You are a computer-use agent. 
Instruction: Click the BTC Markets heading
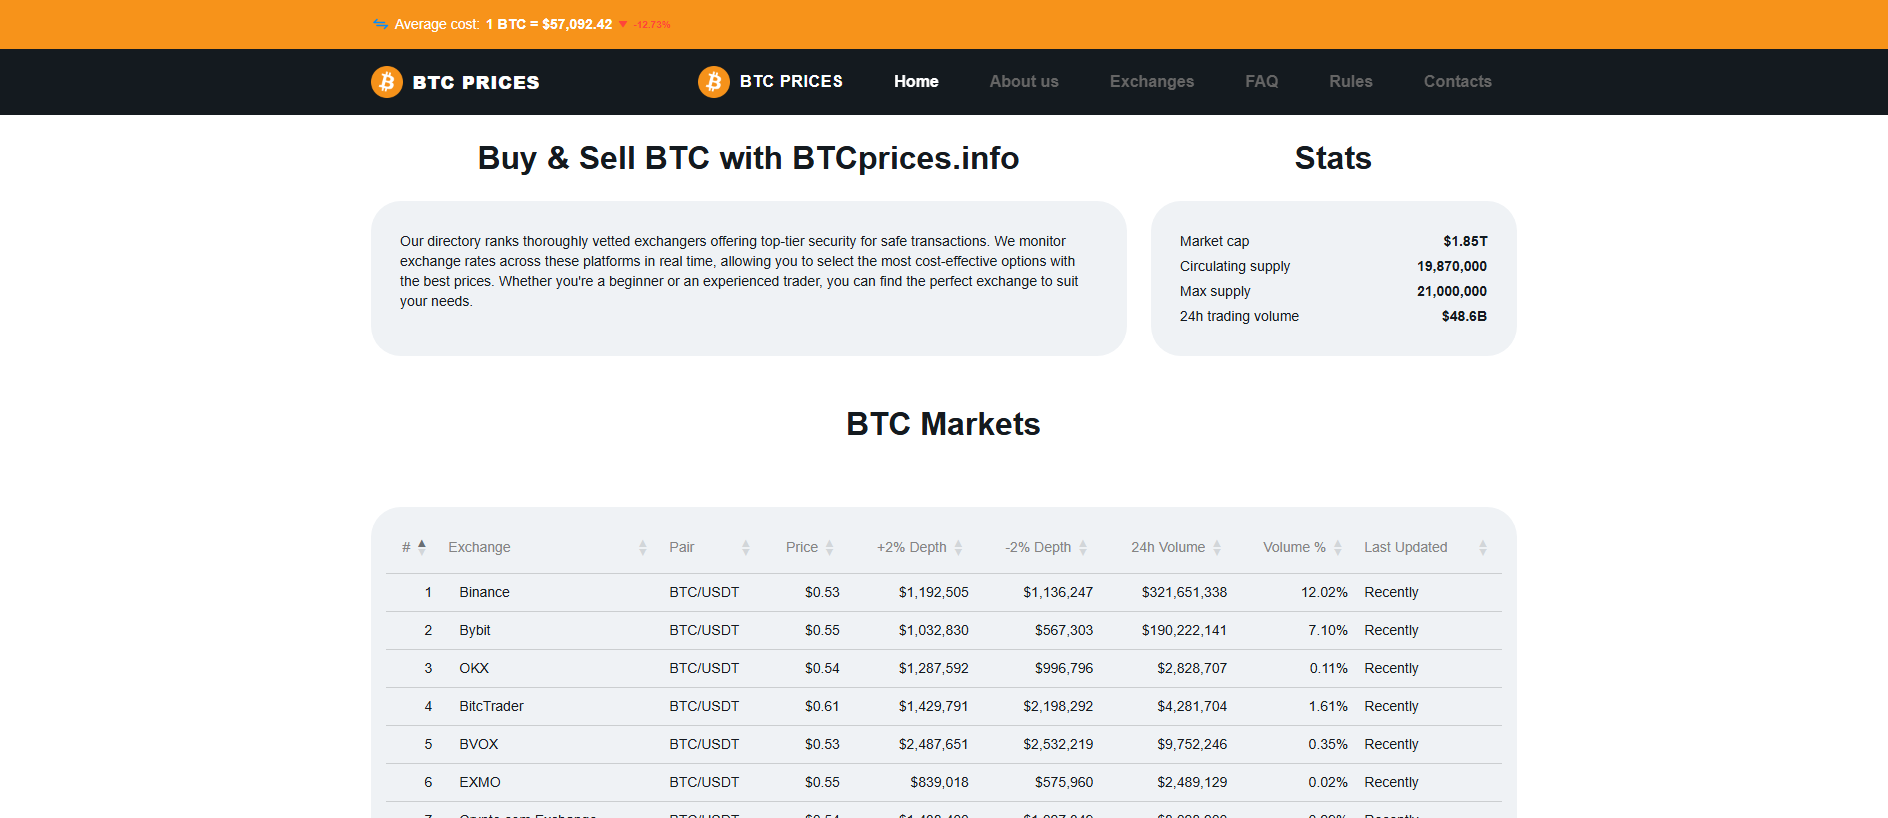(x=943, y=424)
